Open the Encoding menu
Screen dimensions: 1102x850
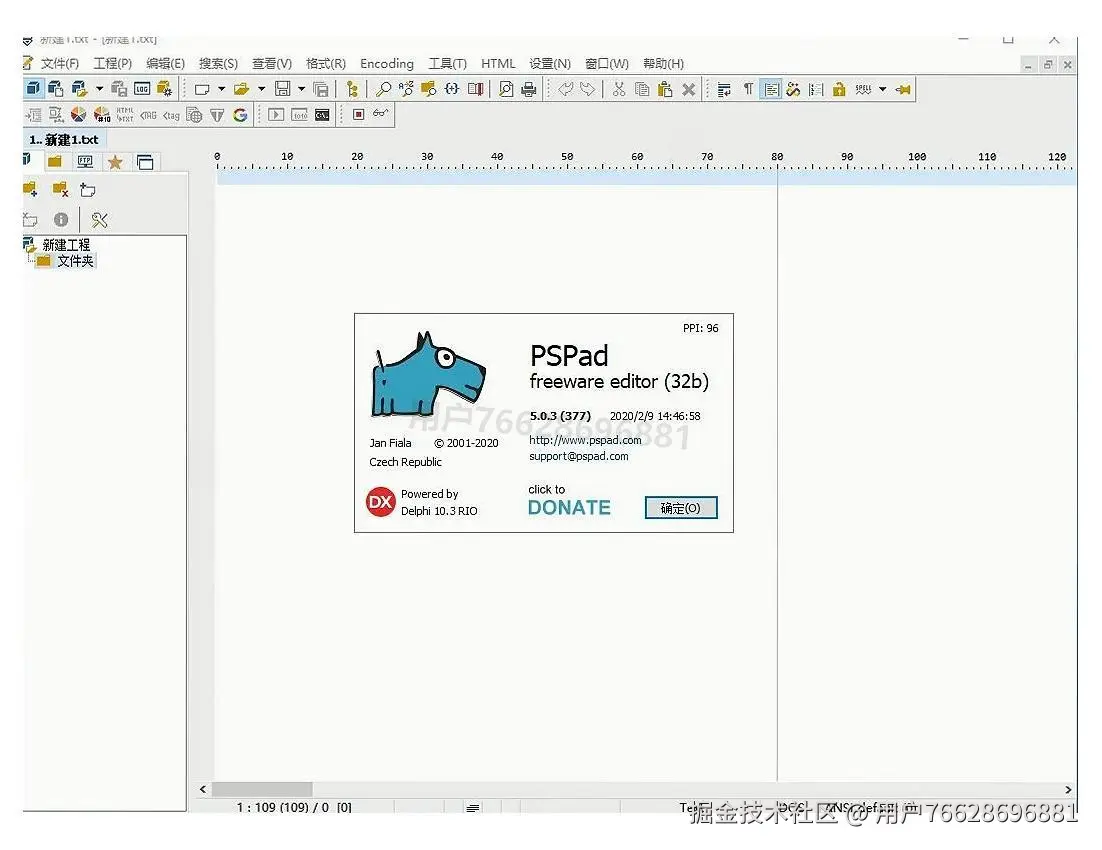[x=387, y=64]
